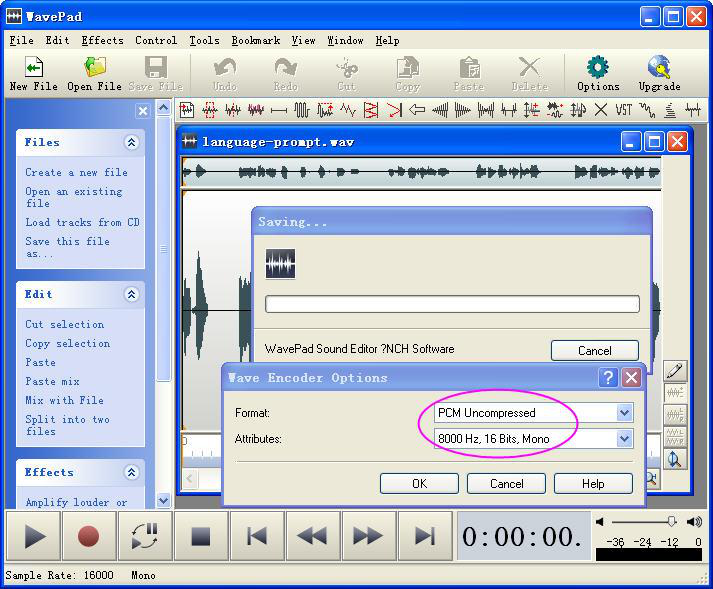Click the sidebar scrollbar down arrow
Screen dimensions: 713x589
tap(164, 501)
